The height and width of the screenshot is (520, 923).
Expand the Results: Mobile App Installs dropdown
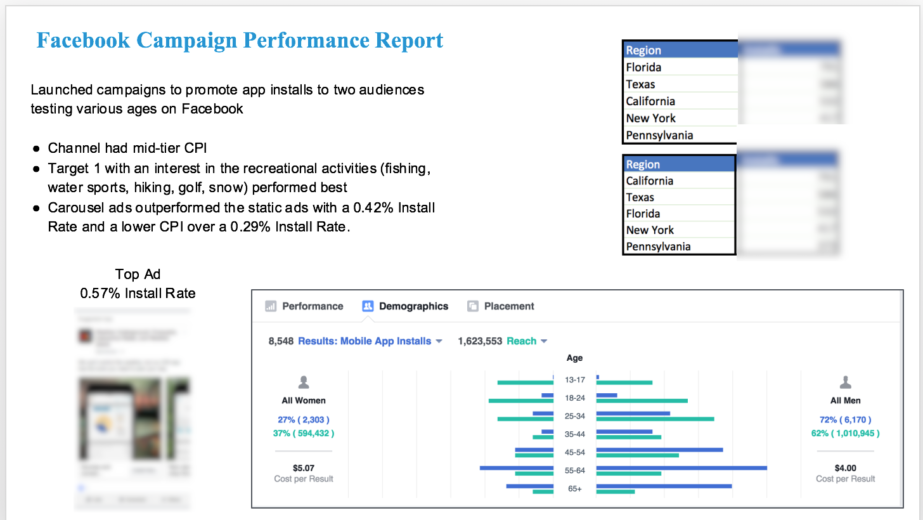370,341
